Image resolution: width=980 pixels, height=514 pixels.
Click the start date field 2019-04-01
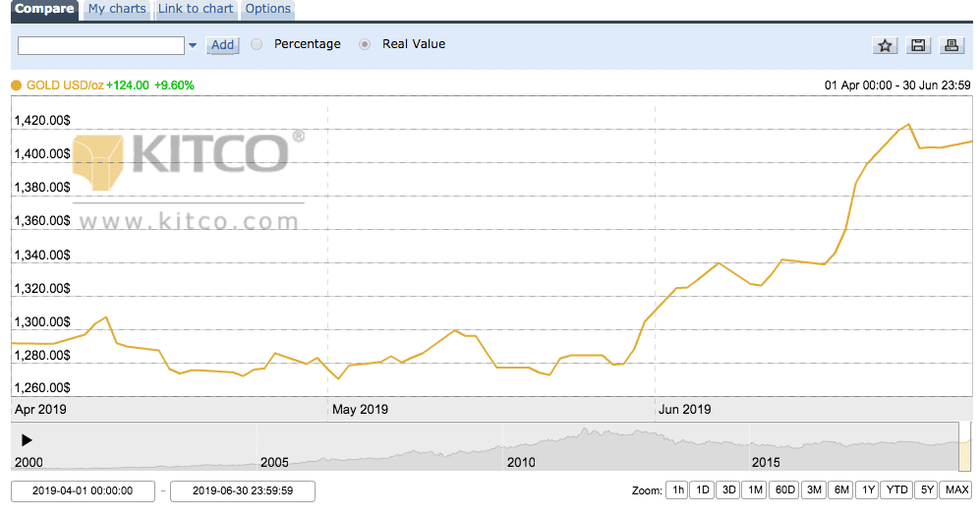click(x=83, y=491)
